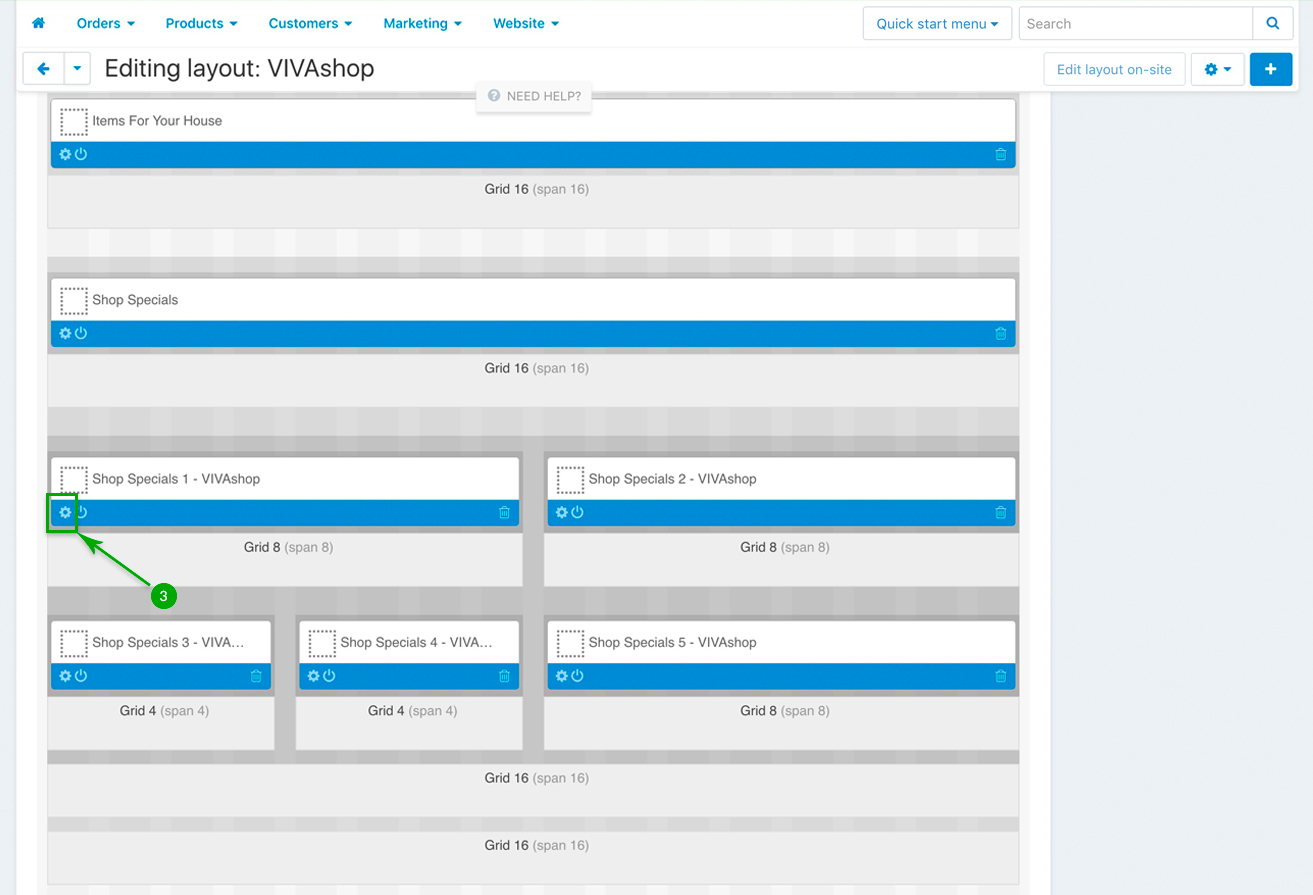Click trash icon on Shop Specials 2 block
The image size is (1313, 895).
click(x=1000, y=513)
